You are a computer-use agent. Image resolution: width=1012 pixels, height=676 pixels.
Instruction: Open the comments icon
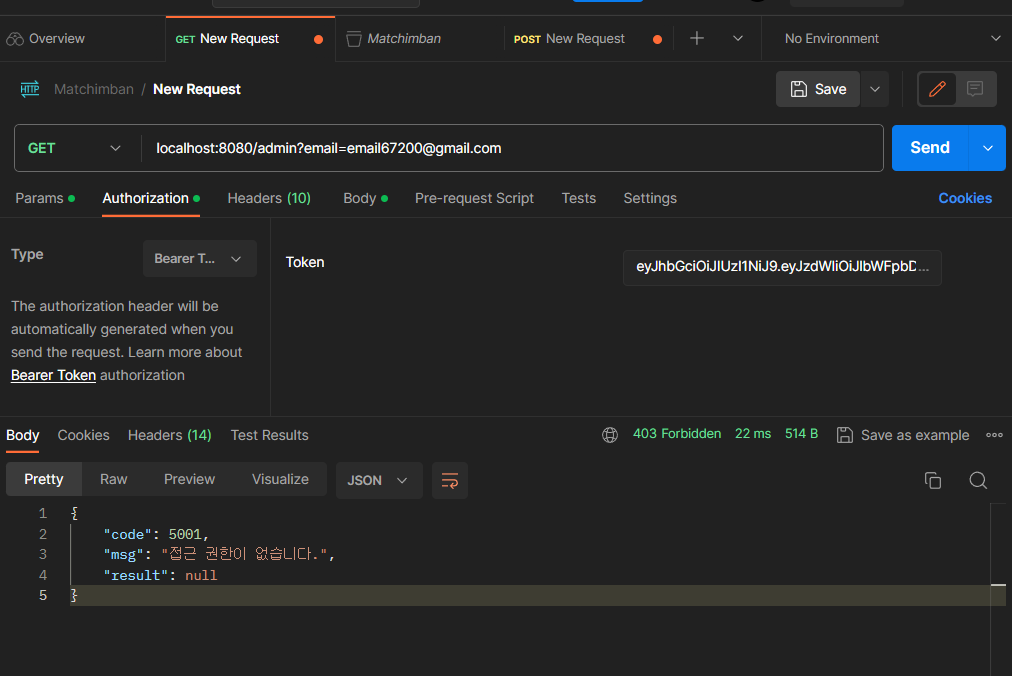[x=975, y=89]
